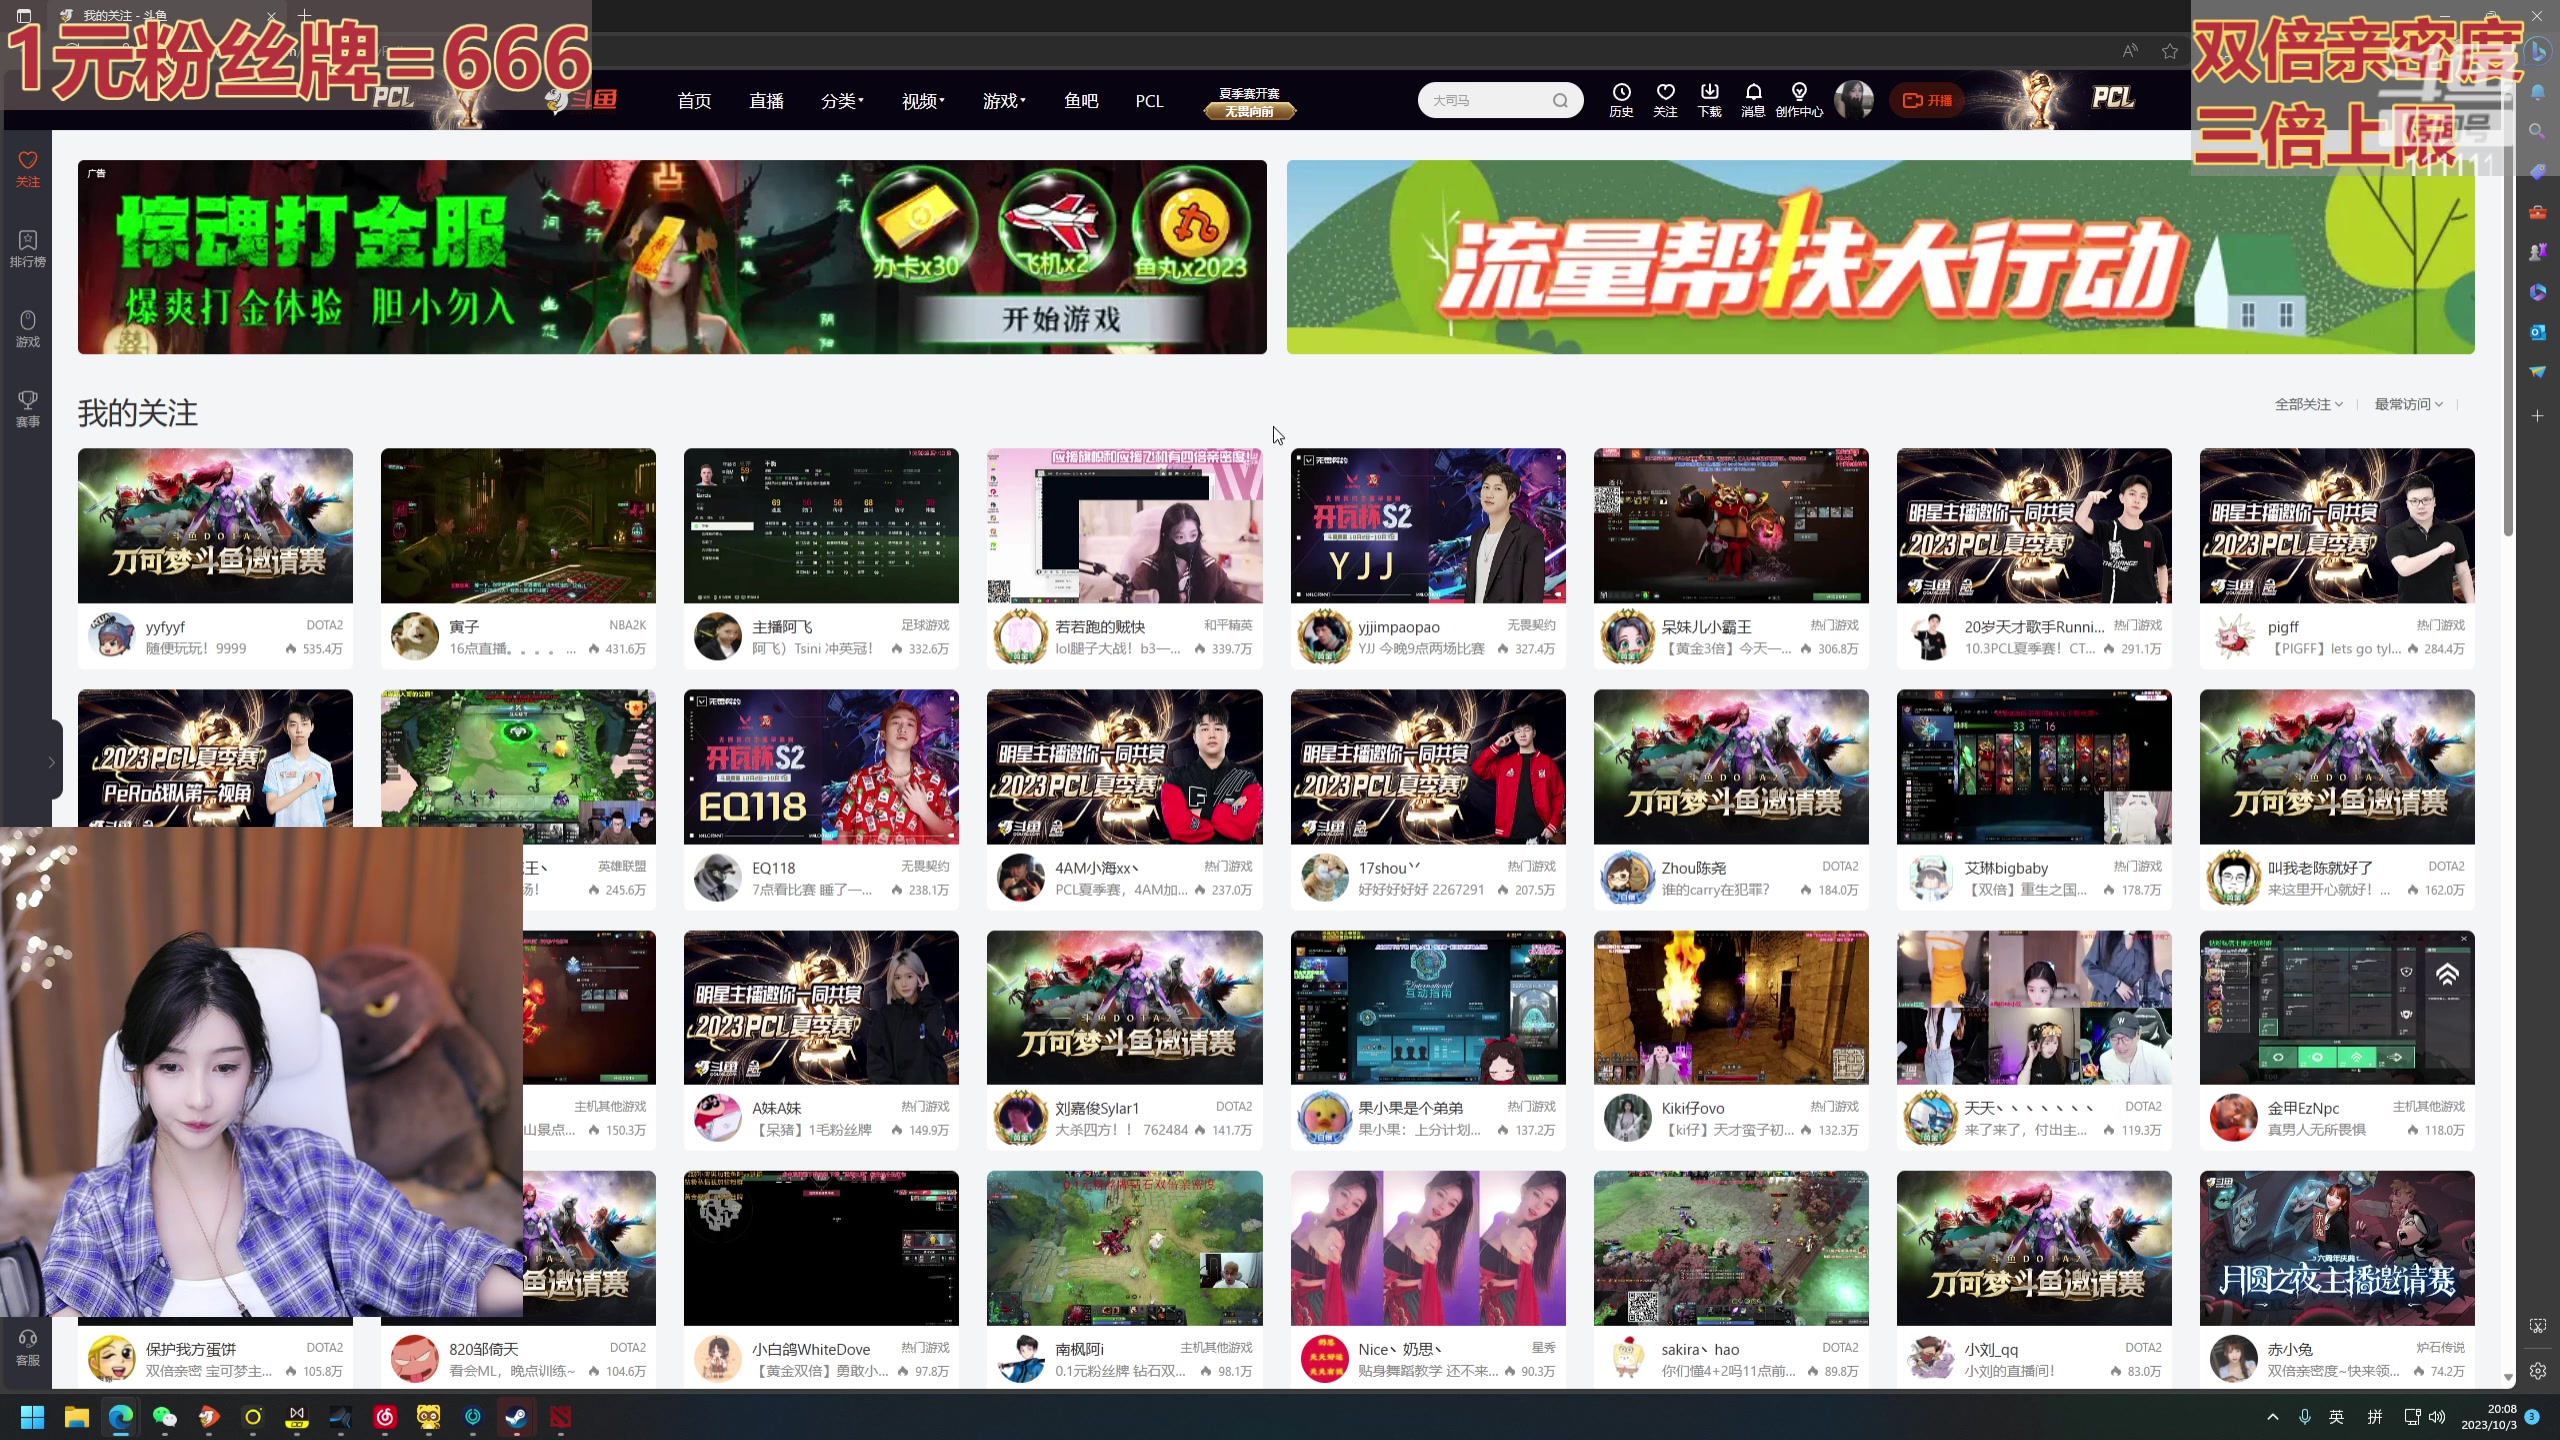Launch Steam from the taskbar
The width and height of the screenshot is (2560, 1440).
coord(515,1417)
